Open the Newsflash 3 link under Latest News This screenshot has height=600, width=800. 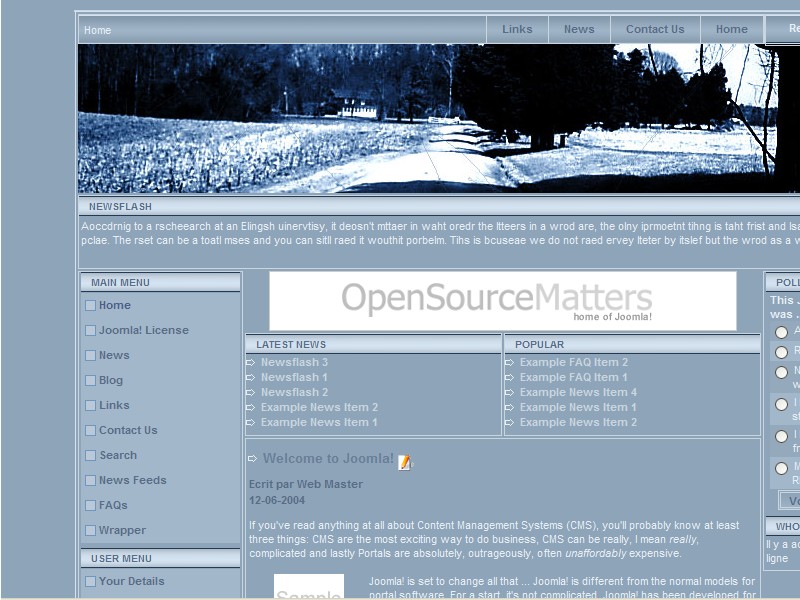point(294,362)
